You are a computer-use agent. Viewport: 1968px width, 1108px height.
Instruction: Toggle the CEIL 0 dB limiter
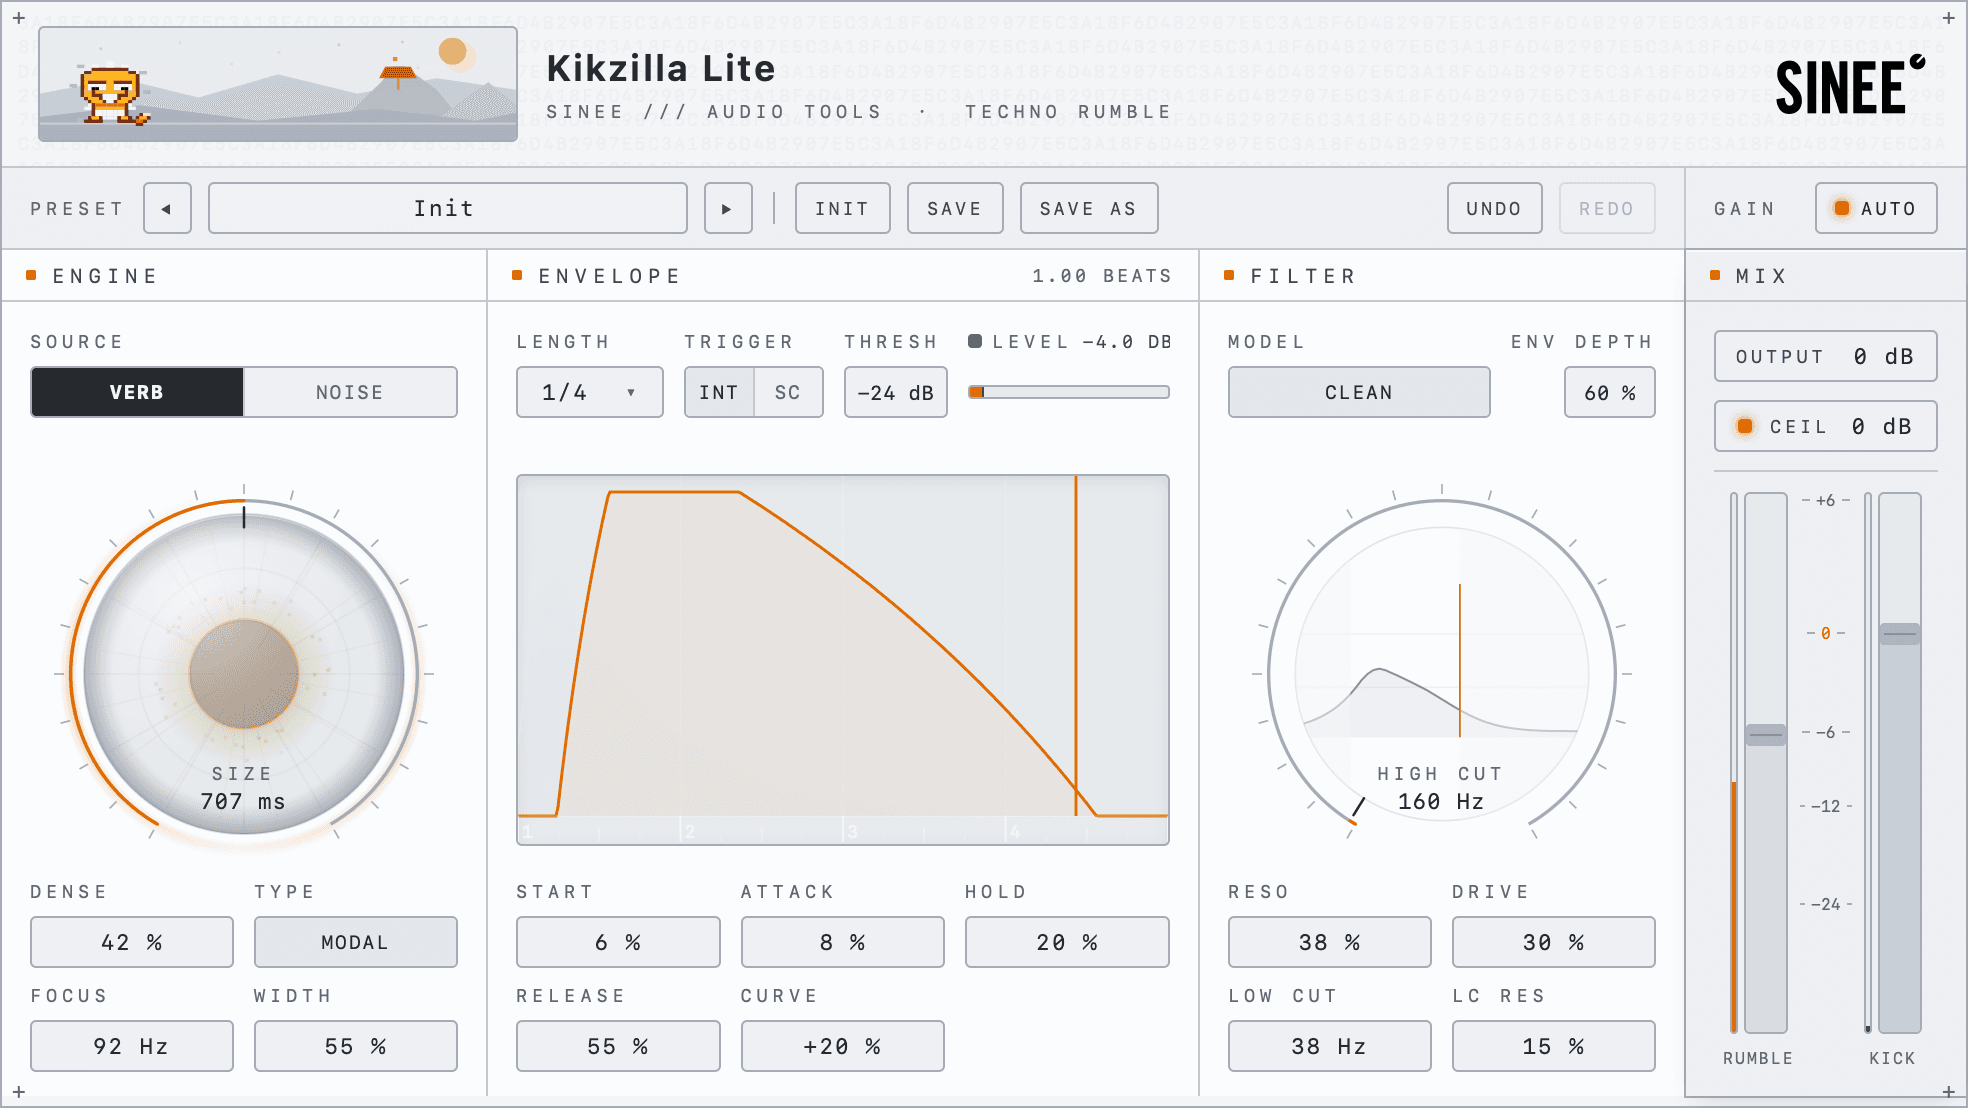pyautogui.click(x=1826, y=426)
